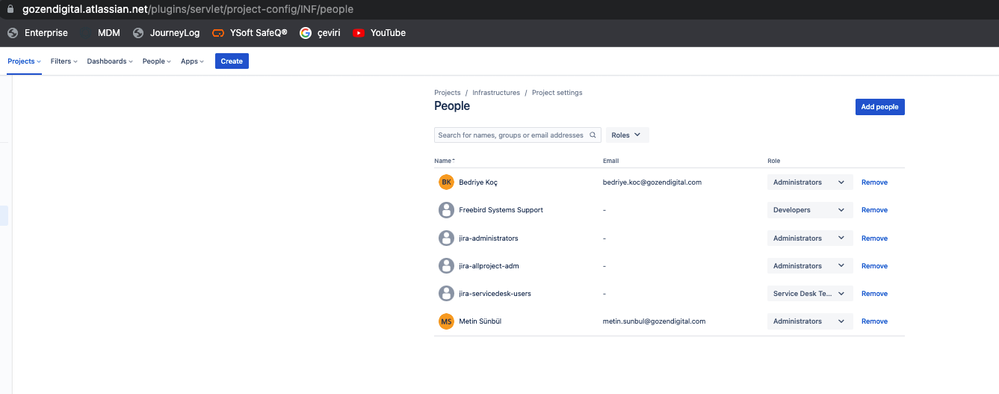Expand Bedriye Koç's Administrators role dropdown

tap(810, 182)
